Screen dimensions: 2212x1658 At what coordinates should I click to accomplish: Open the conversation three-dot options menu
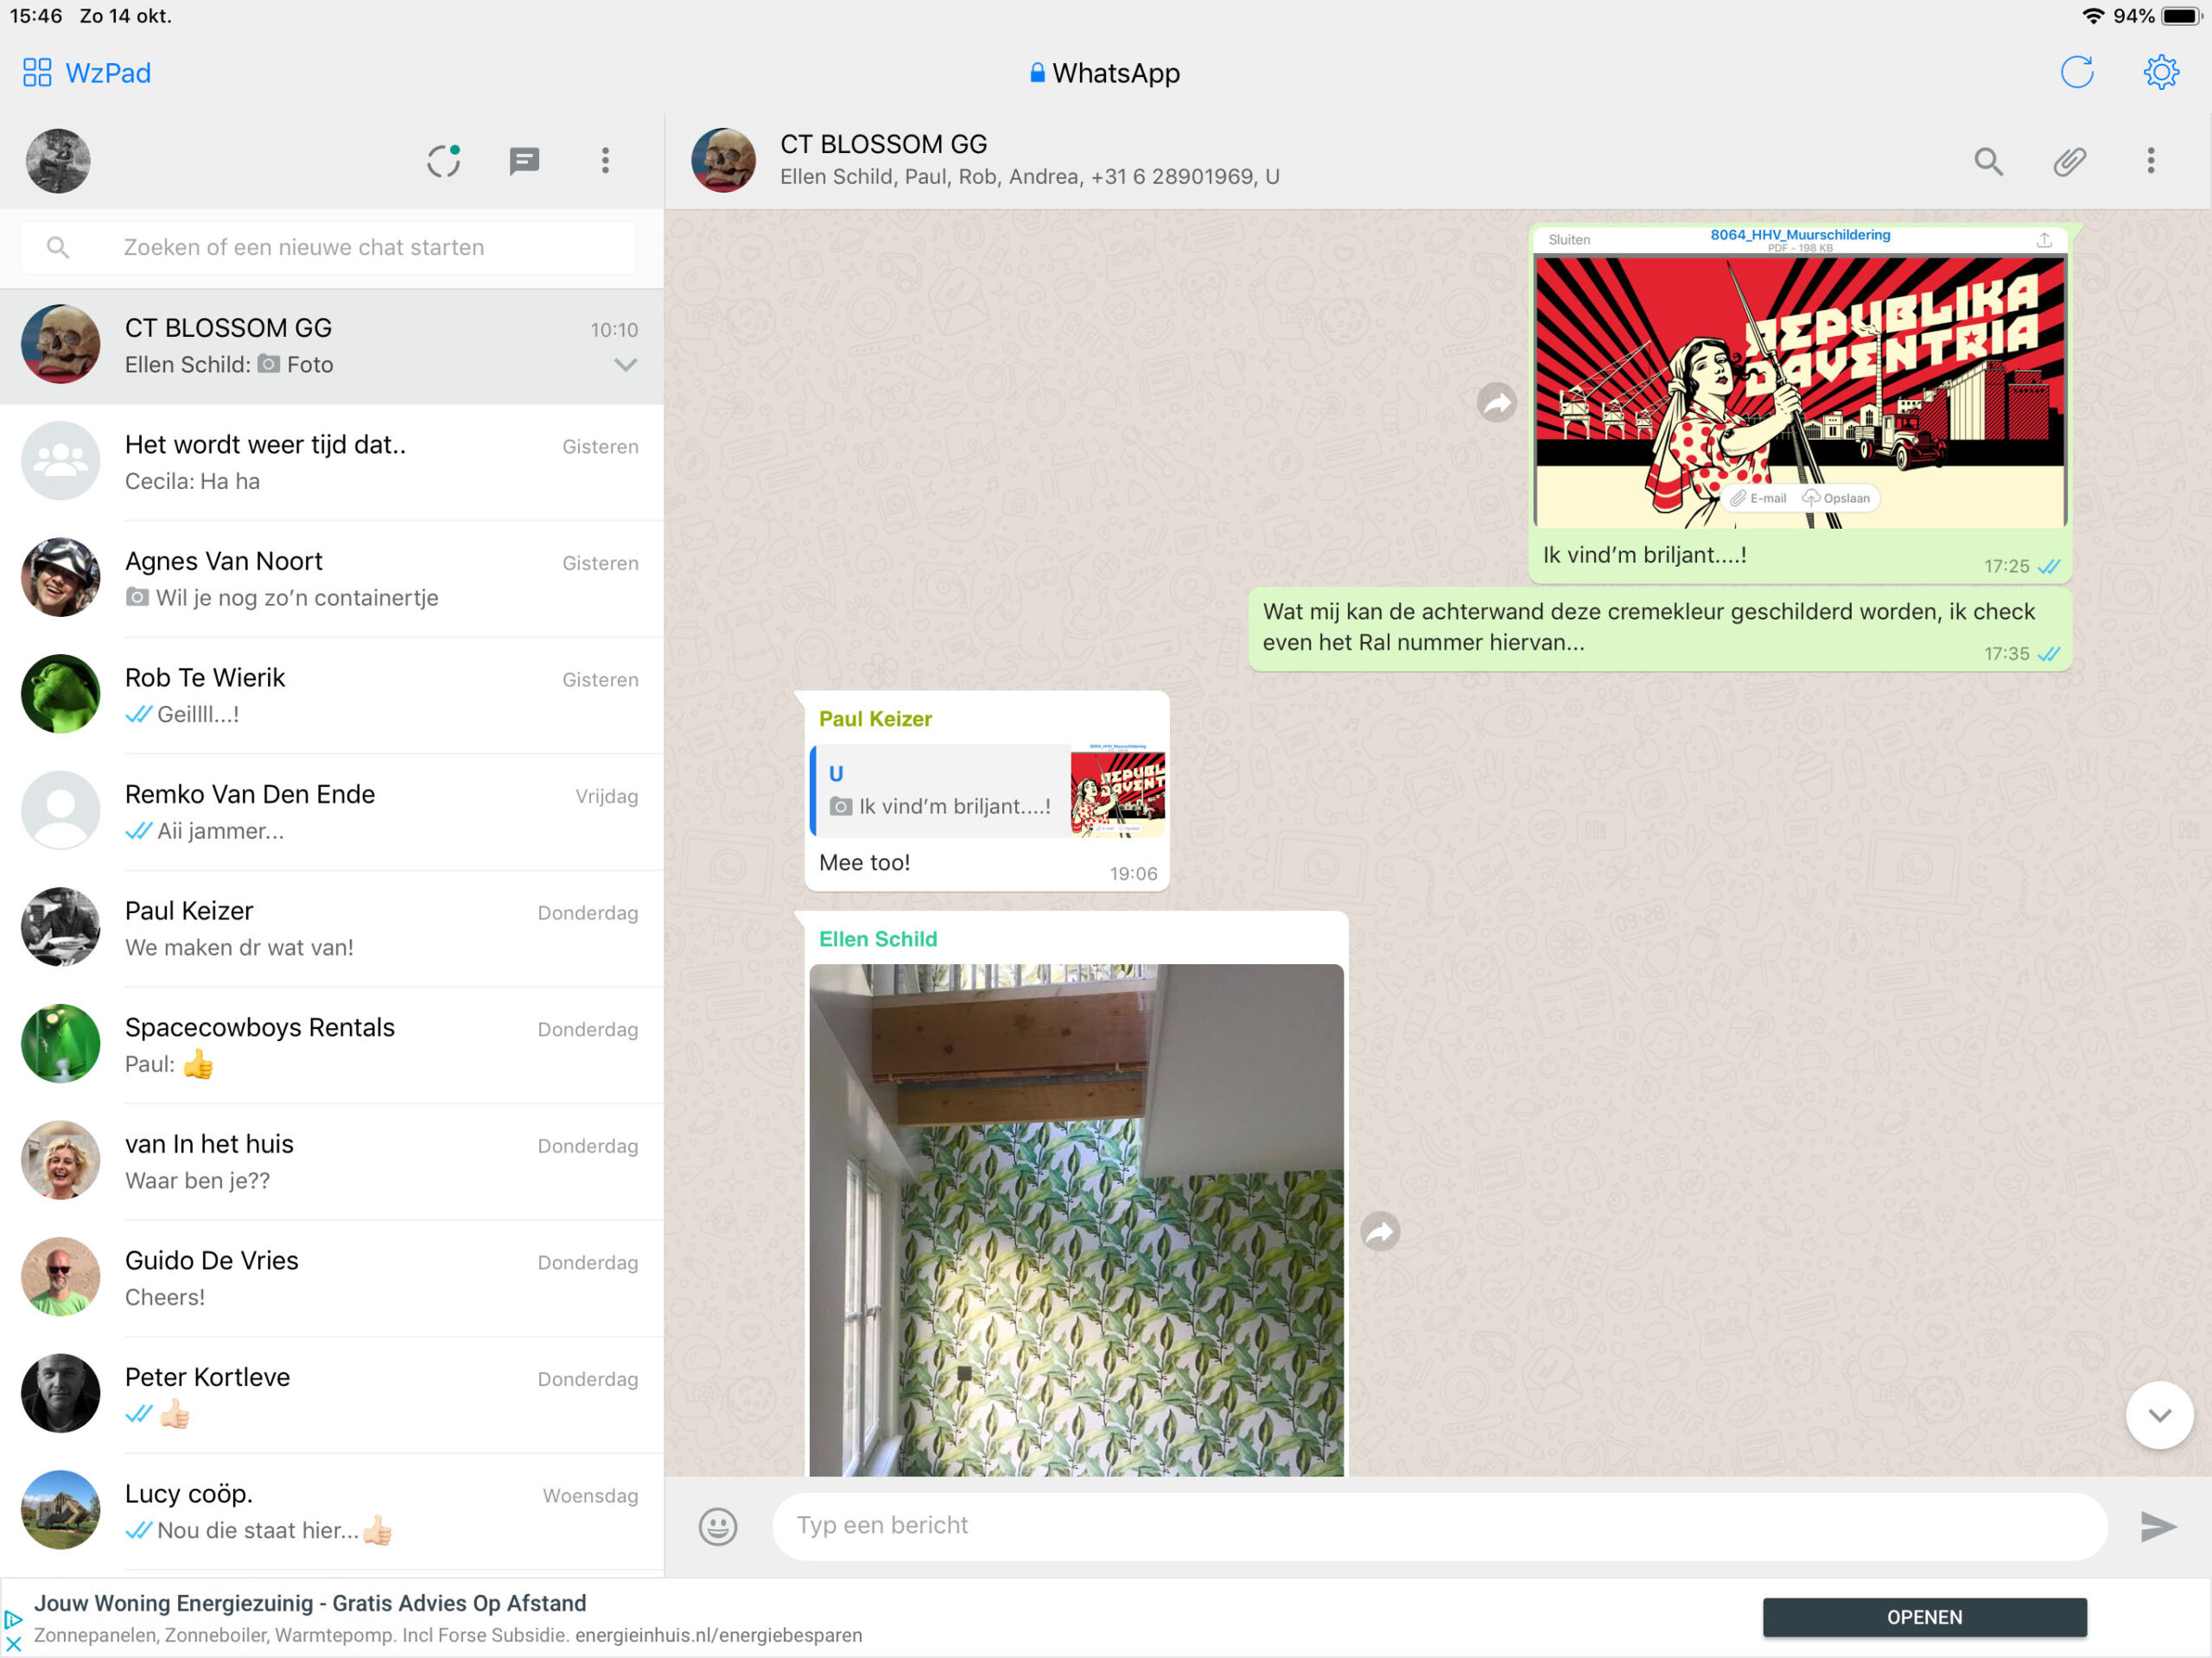[2150, 161]
